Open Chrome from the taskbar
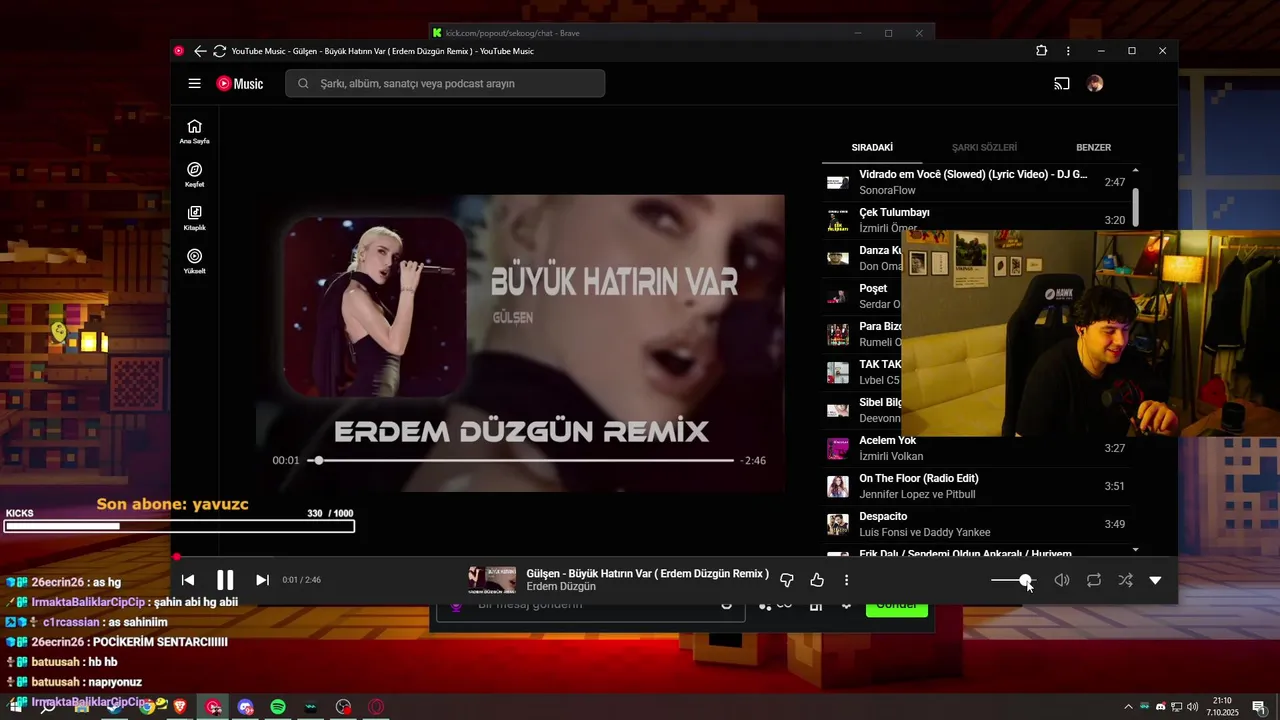The width and height of the screenshot is (1280, 720). tap(147, 707)
